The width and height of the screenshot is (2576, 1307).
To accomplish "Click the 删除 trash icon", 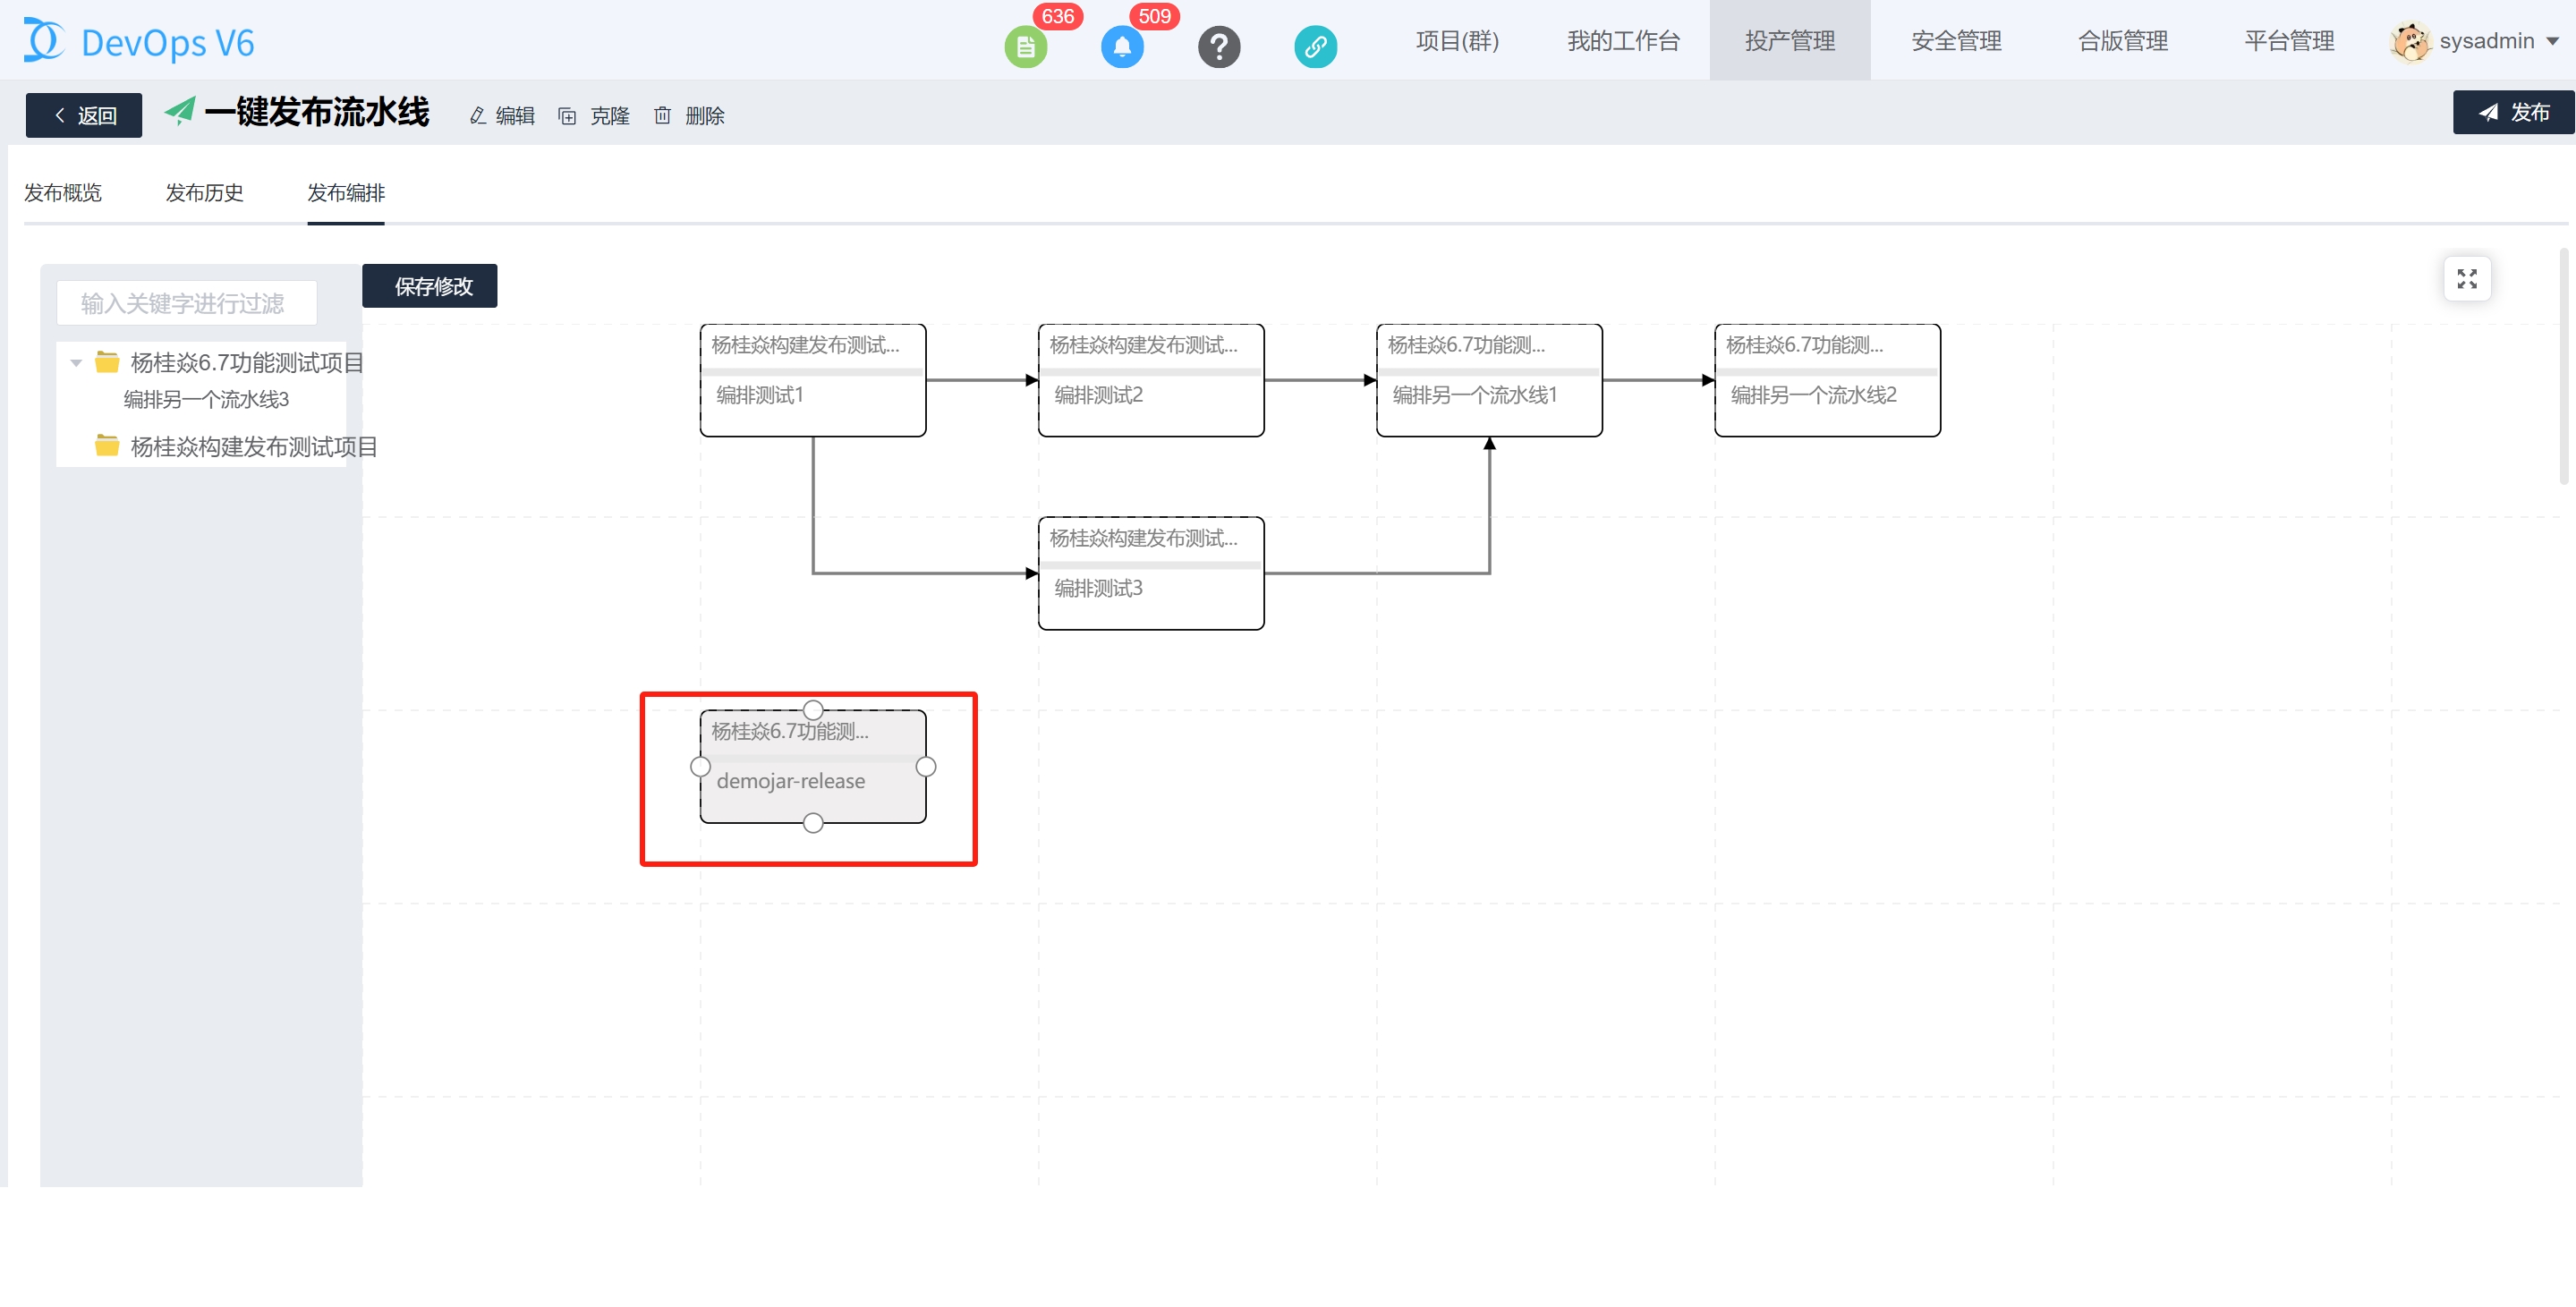I will [x=662, y=116].
